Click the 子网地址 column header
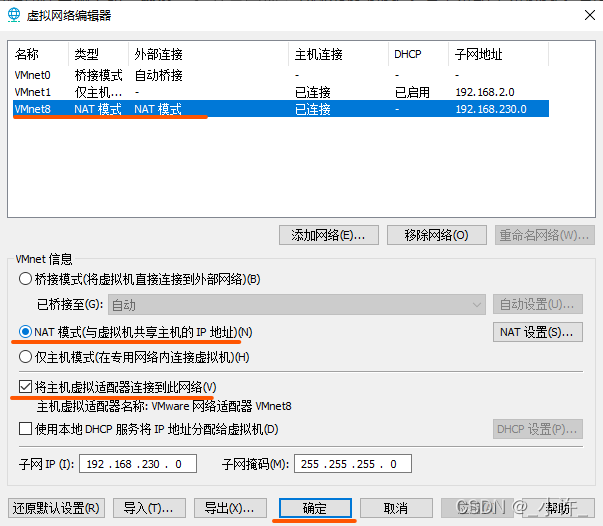Image resolution: width=603 pixels, height=526 pixels. [x=498, y=54]
